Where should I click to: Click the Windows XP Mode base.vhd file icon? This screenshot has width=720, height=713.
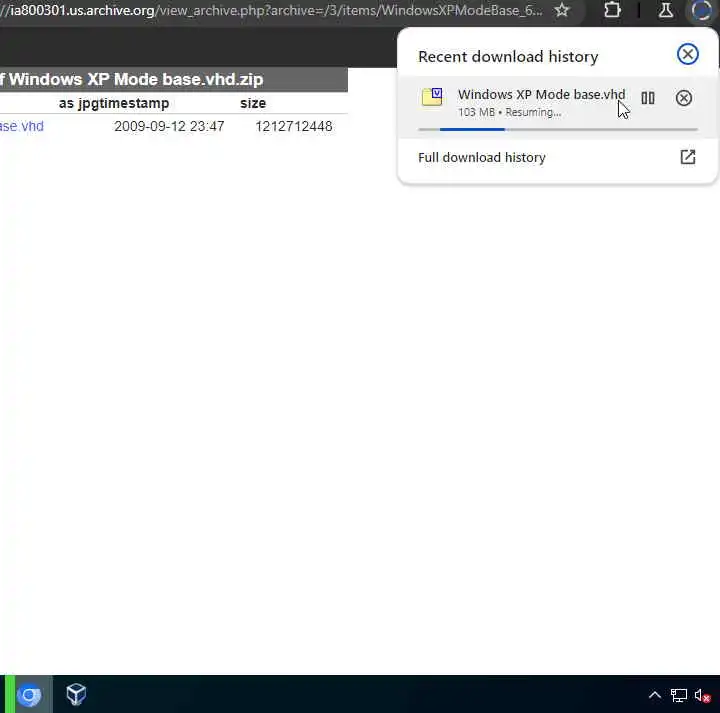[x=432, y=97]
